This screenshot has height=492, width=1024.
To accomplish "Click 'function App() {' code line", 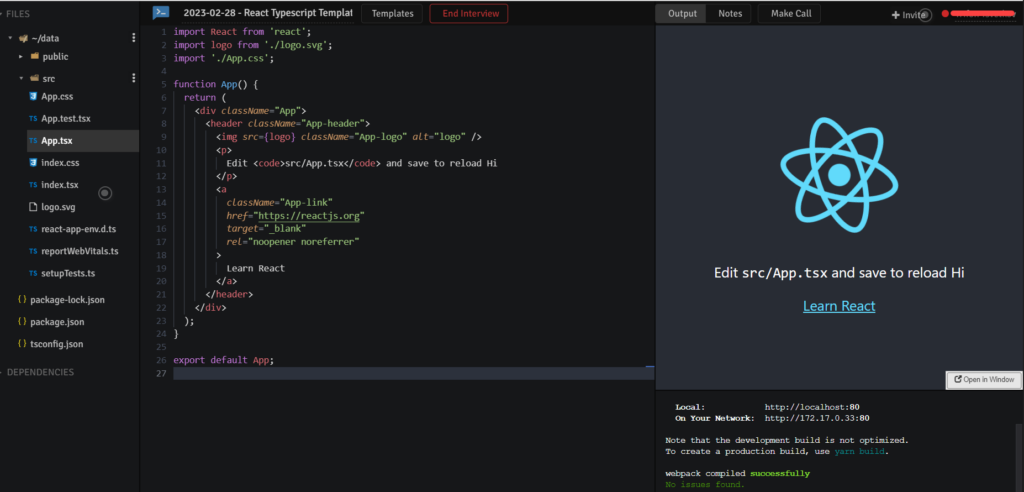I will tap(216, 84).
